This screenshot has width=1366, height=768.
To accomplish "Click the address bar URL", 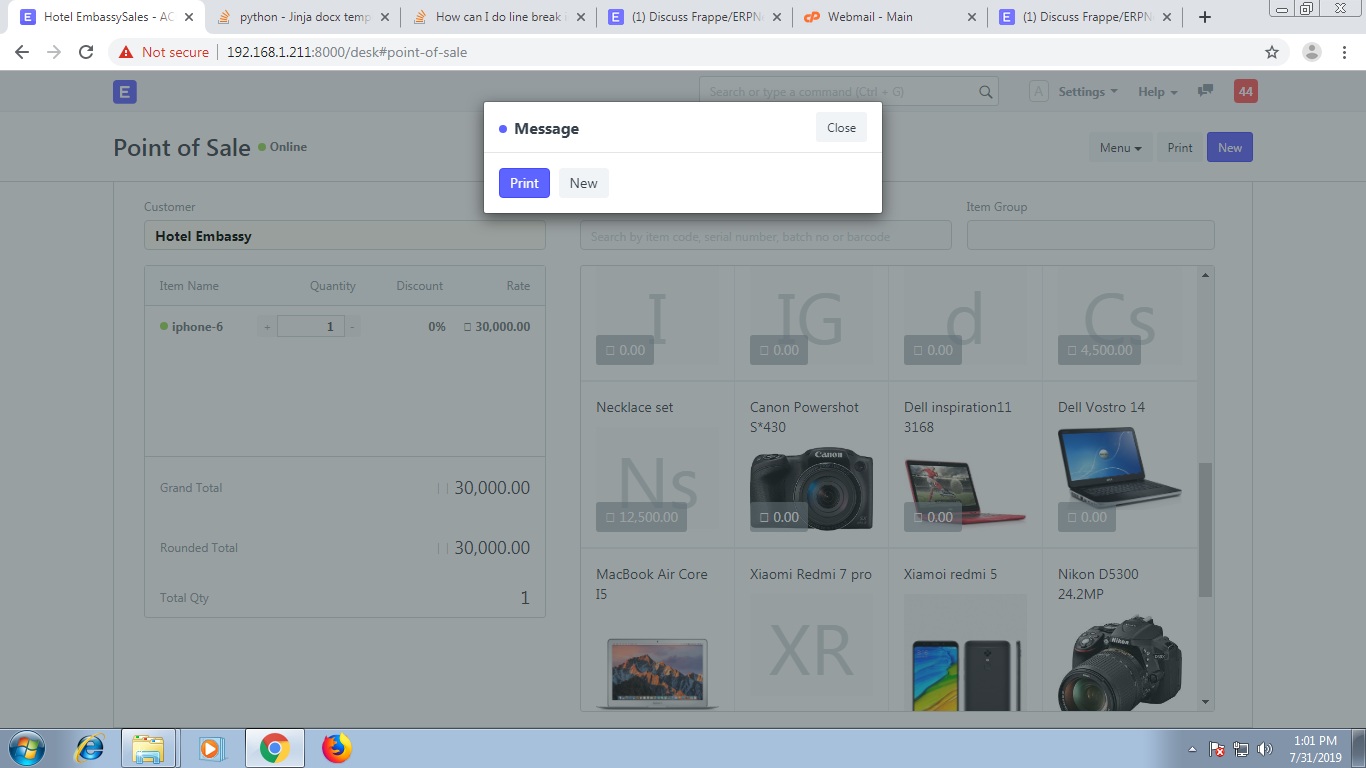I will [x=347, y=52].
